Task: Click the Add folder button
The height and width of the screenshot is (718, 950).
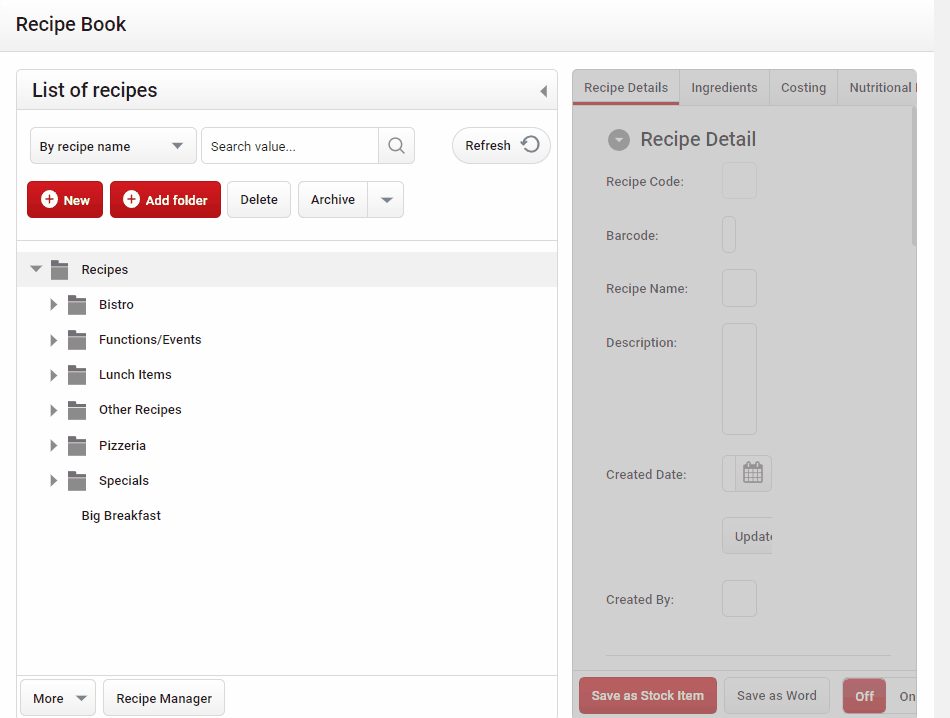Action: [165, 199]
